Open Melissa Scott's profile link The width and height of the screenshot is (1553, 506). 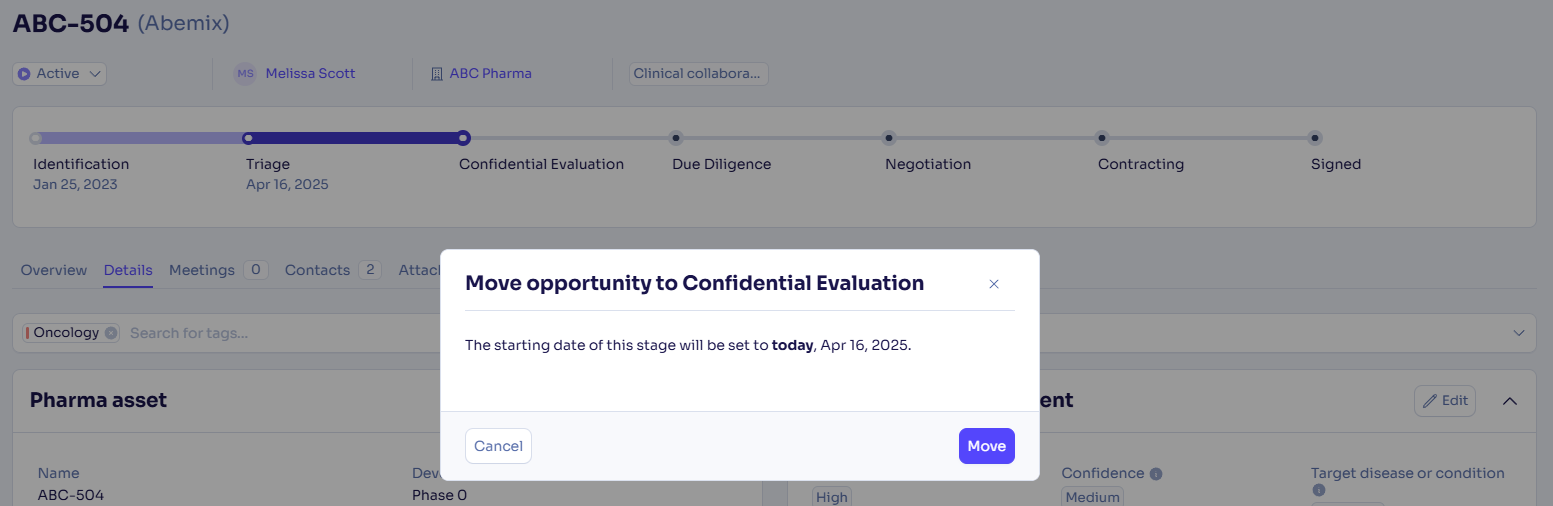tap(310, 74)
